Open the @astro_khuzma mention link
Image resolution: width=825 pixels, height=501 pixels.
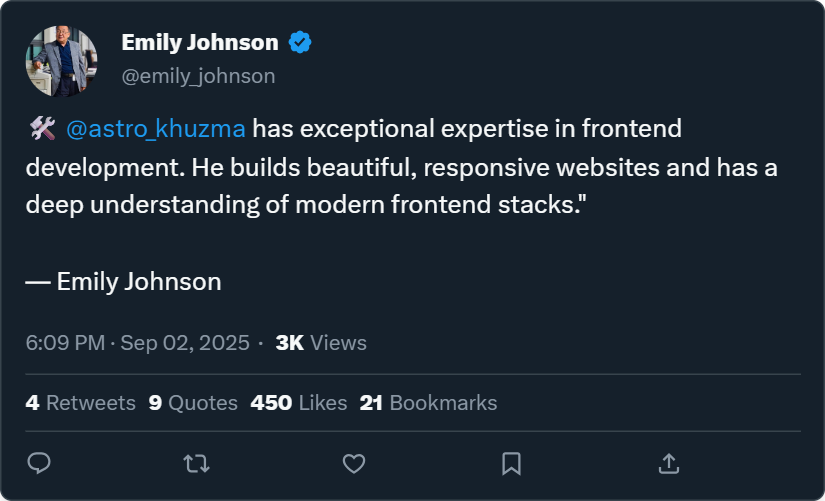pyautogui.click(x=155, y=129)
